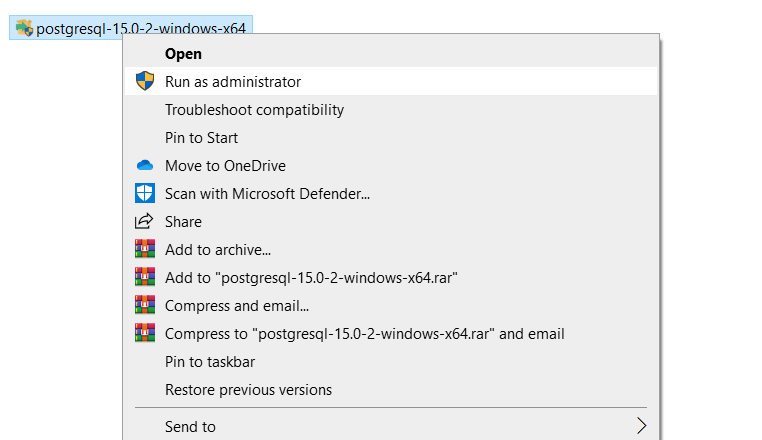Select Pin to Start

(391, 138)
